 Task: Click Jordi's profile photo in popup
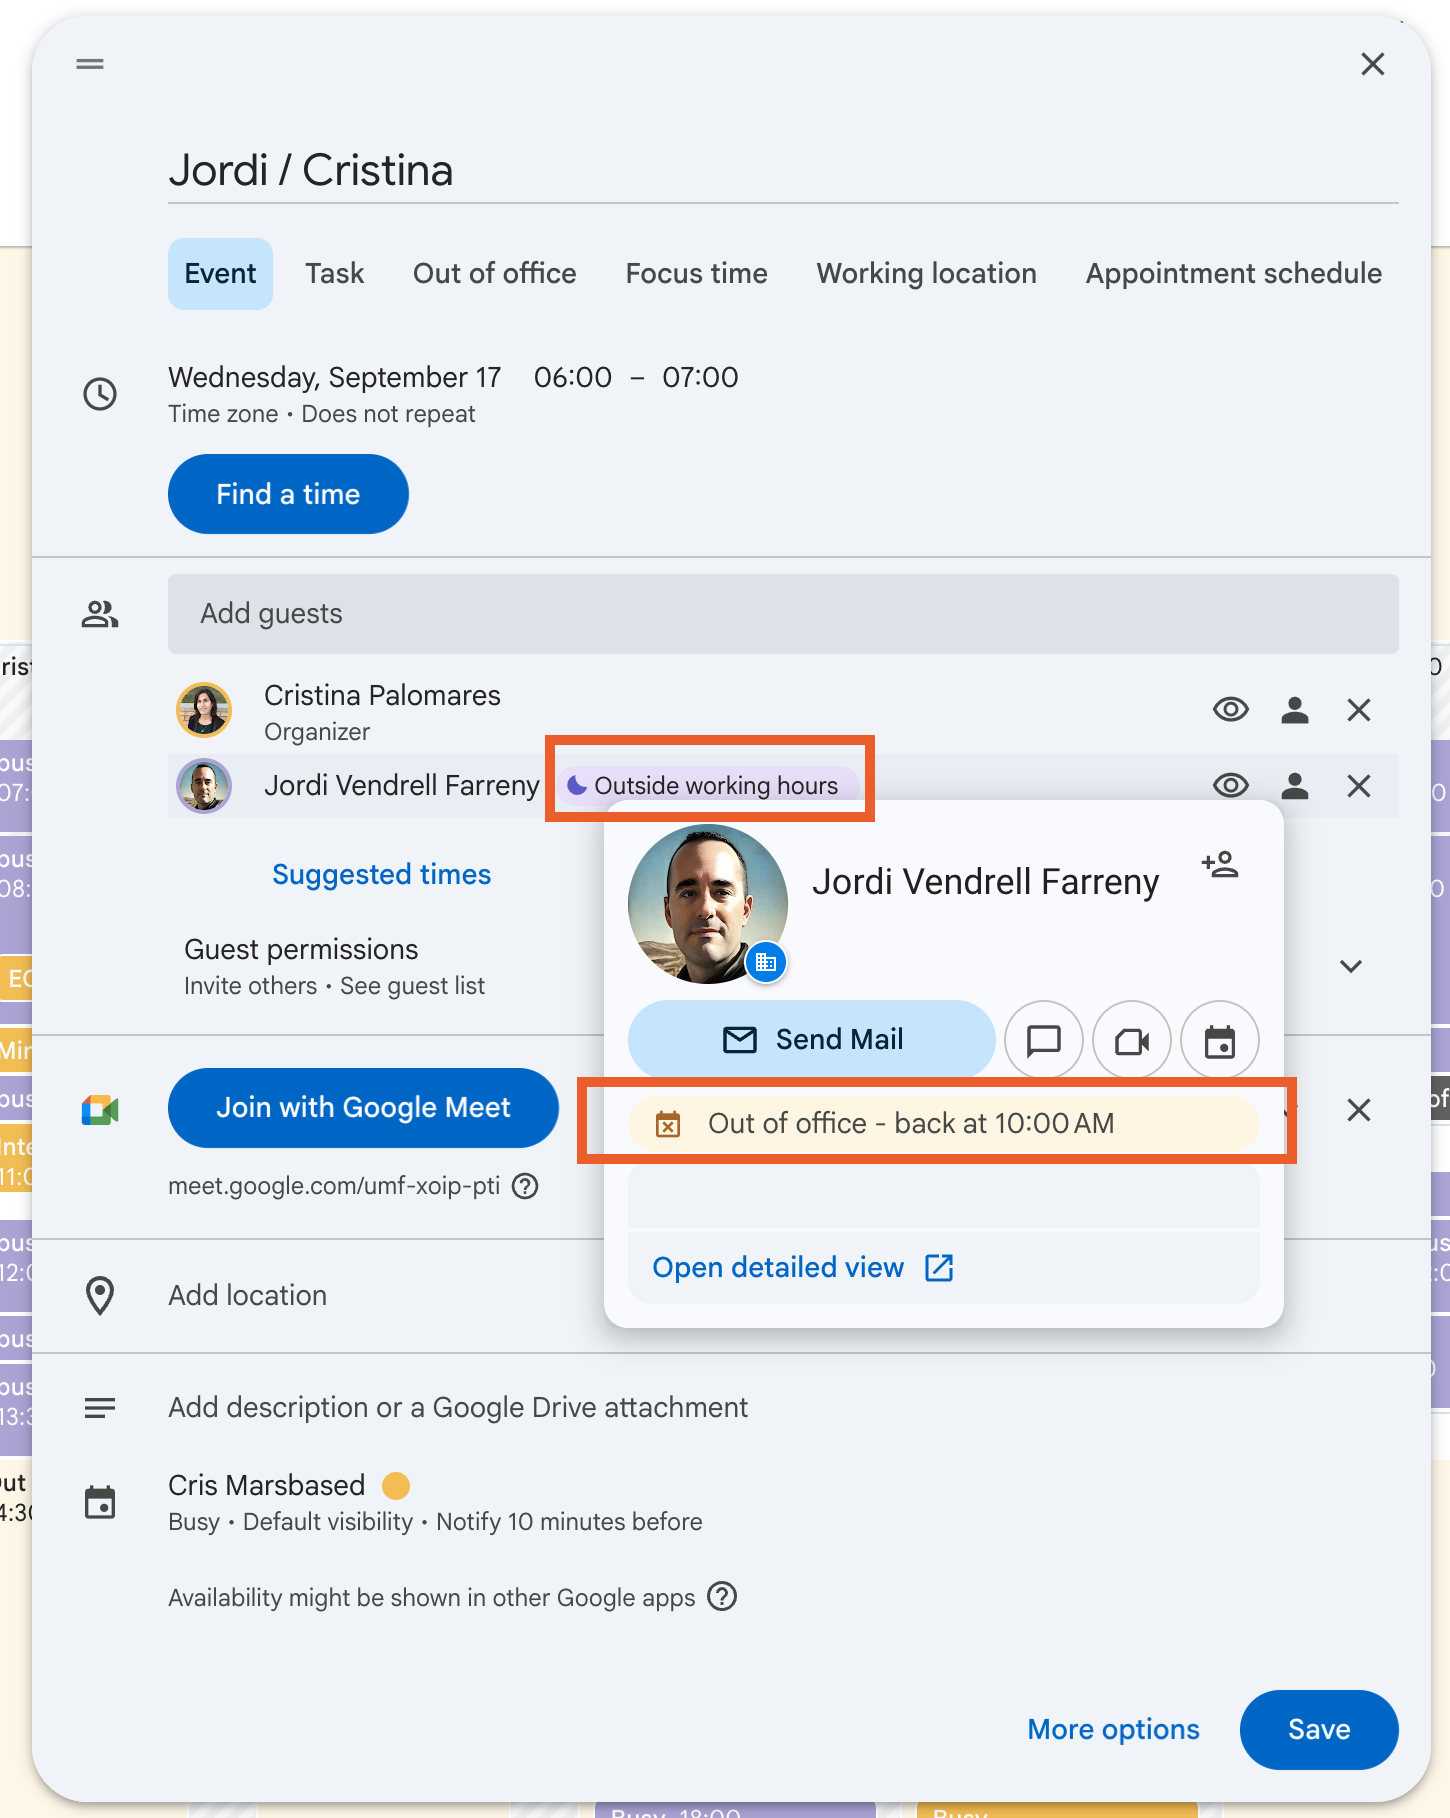[707, 904]
